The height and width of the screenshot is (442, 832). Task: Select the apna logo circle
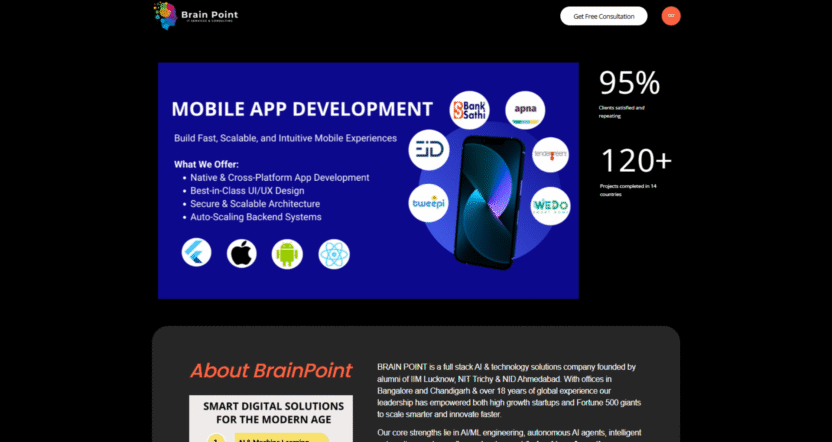click(524, 108)
